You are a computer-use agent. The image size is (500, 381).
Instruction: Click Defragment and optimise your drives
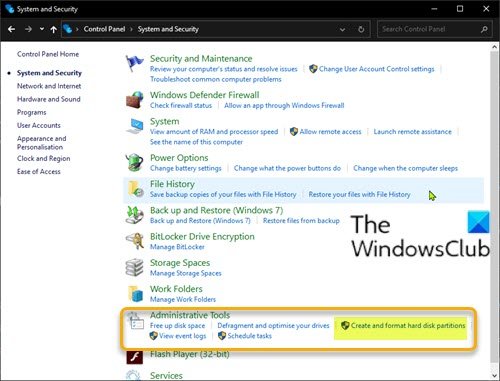point(273,326)
